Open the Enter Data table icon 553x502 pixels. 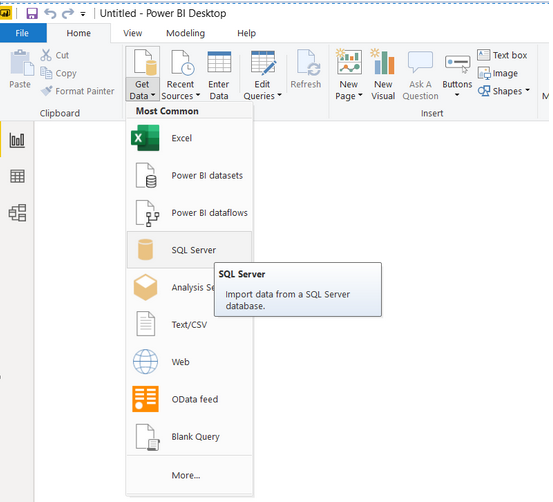(x=219, y=62)
